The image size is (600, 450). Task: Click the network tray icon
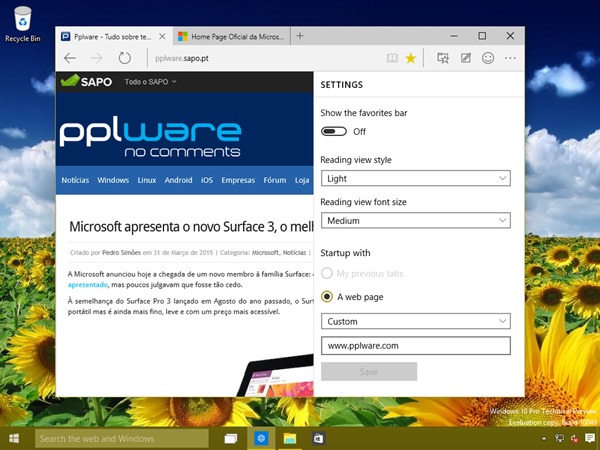(559, 439)
